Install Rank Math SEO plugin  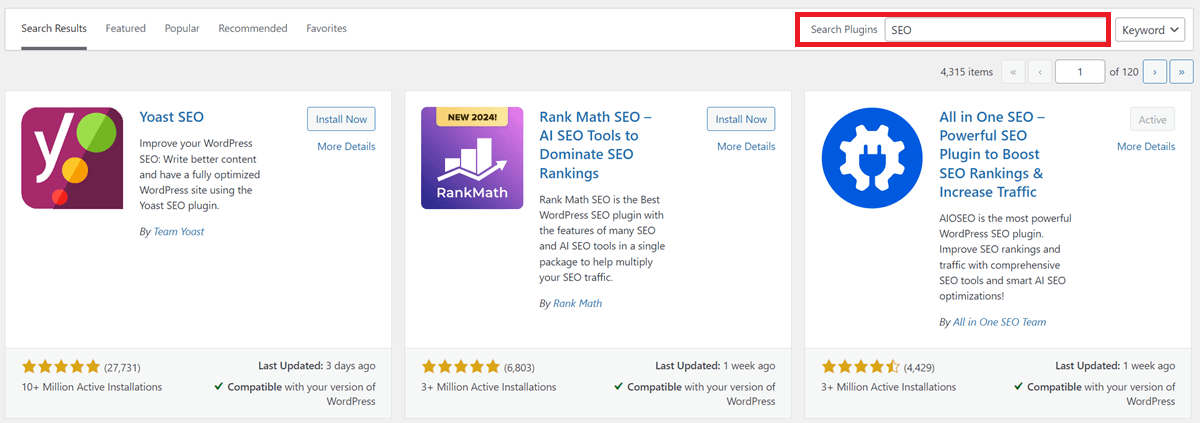[x=741, y=119]
